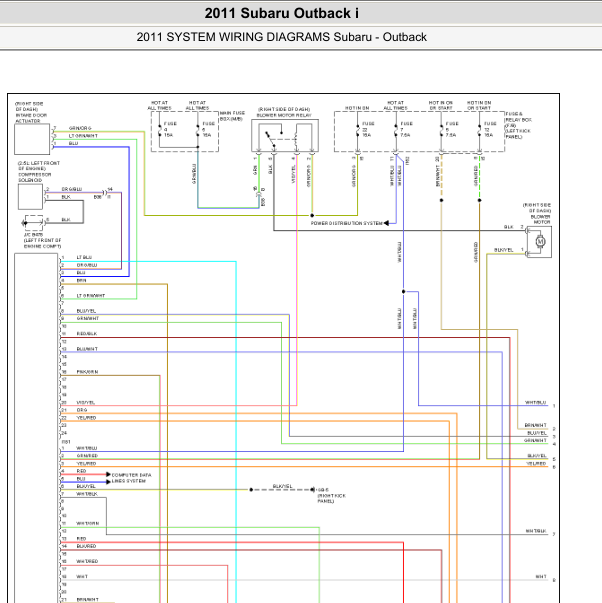Click the Power Distribution System label
The width and height of the screenshot is (602, 603).
click(x=347, y=223)
